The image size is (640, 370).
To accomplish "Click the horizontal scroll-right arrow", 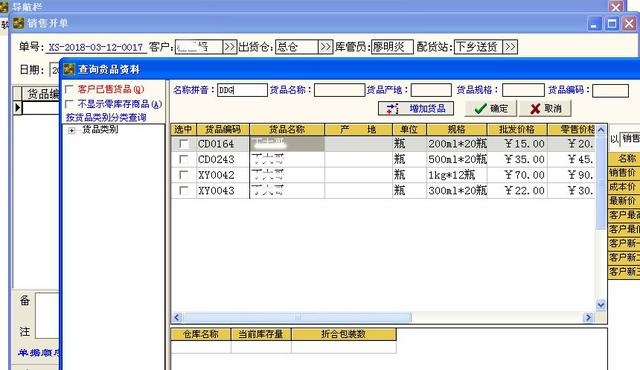I will click(588, 317).
